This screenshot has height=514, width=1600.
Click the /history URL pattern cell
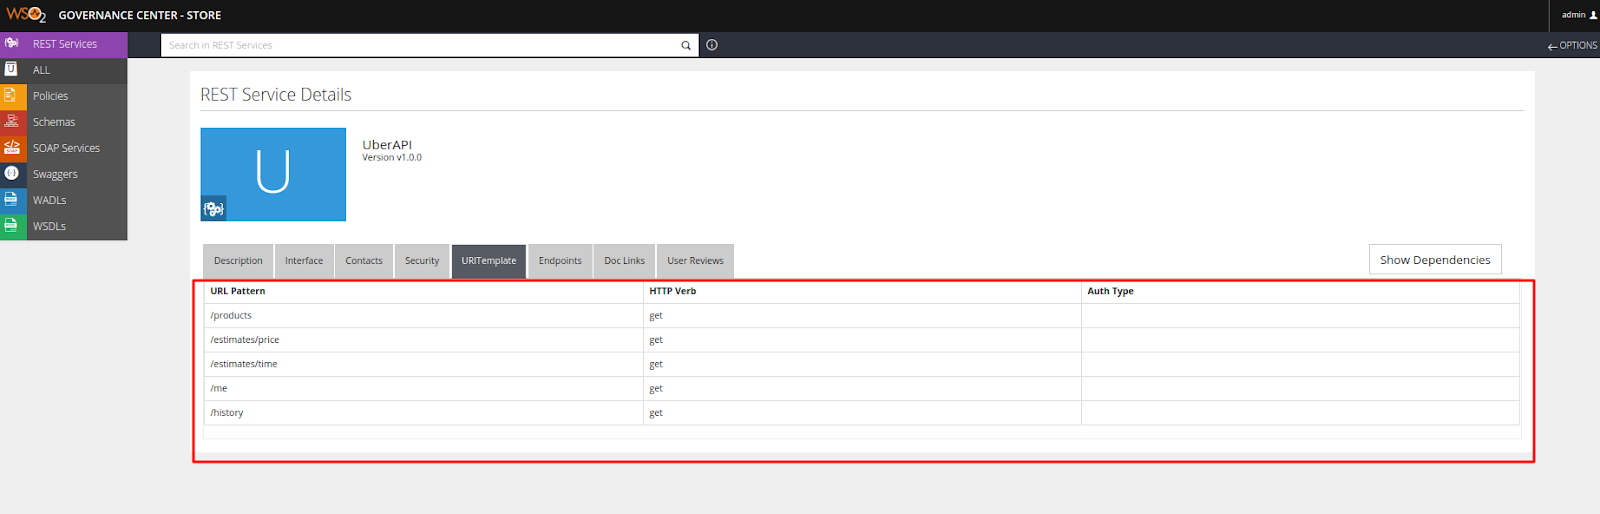424,413
